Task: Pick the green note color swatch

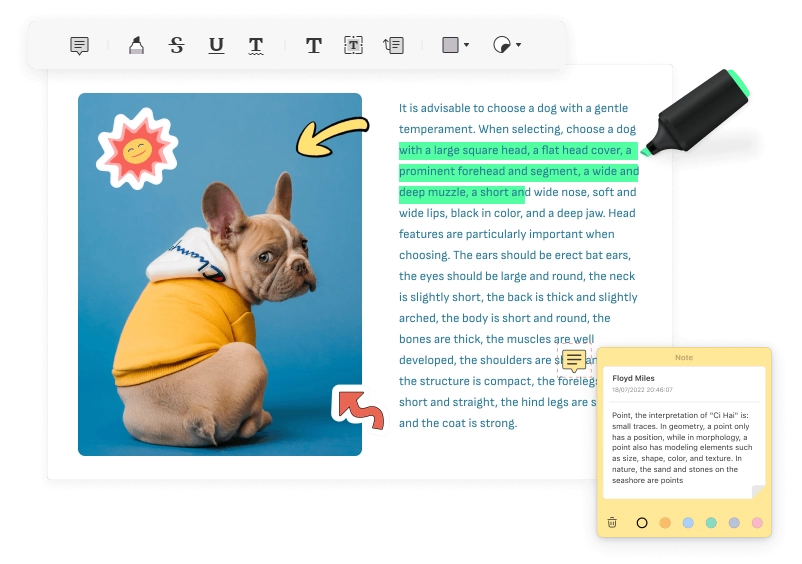Action: click(711, 522)
